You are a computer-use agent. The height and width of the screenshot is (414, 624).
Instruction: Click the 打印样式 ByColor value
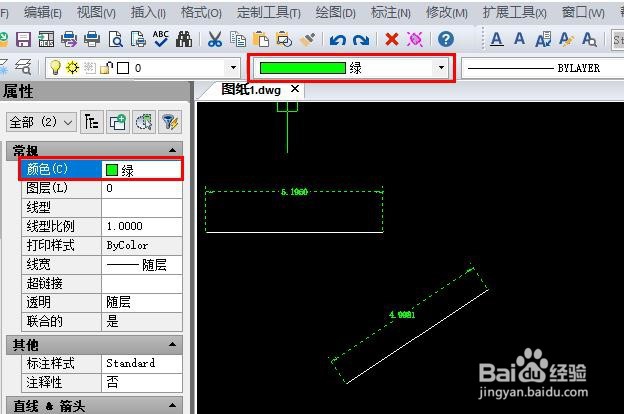(x=142, y=246)
